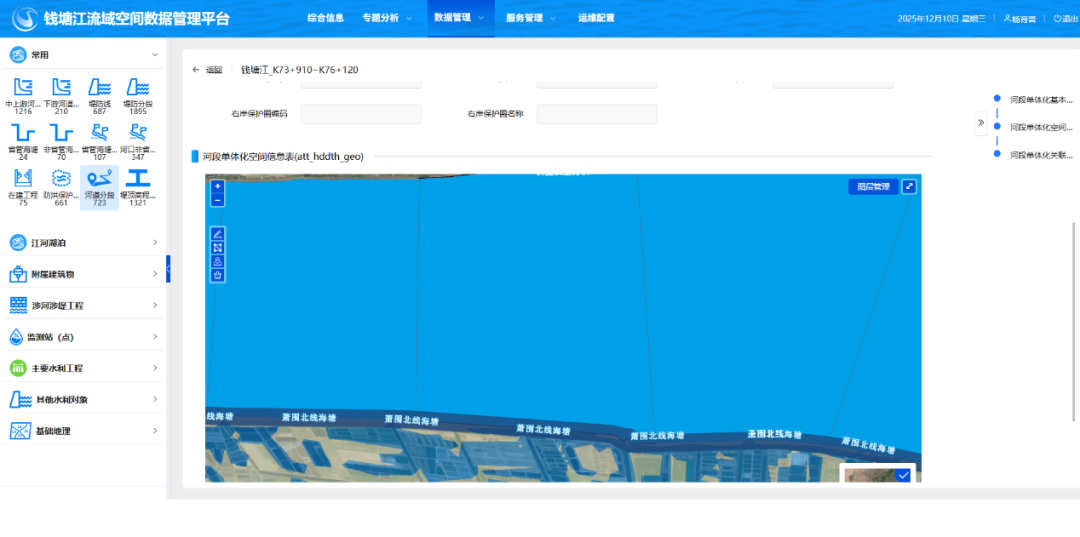Select the pencil draw tool on map

coord(218,233)
